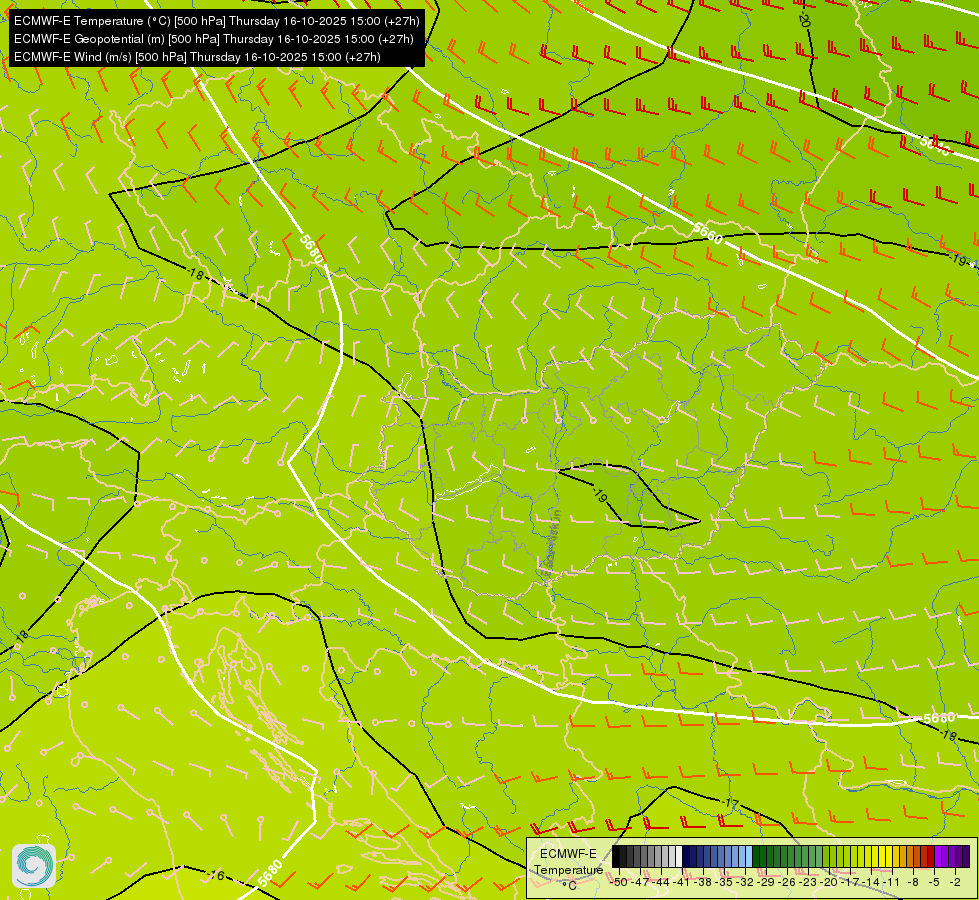Click the 5660 geopotential contour label

(x=708, y=234)
